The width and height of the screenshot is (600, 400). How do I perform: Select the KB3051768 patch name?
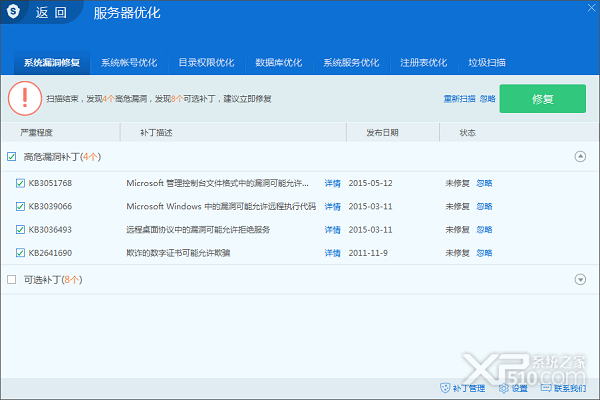(50, 183)
